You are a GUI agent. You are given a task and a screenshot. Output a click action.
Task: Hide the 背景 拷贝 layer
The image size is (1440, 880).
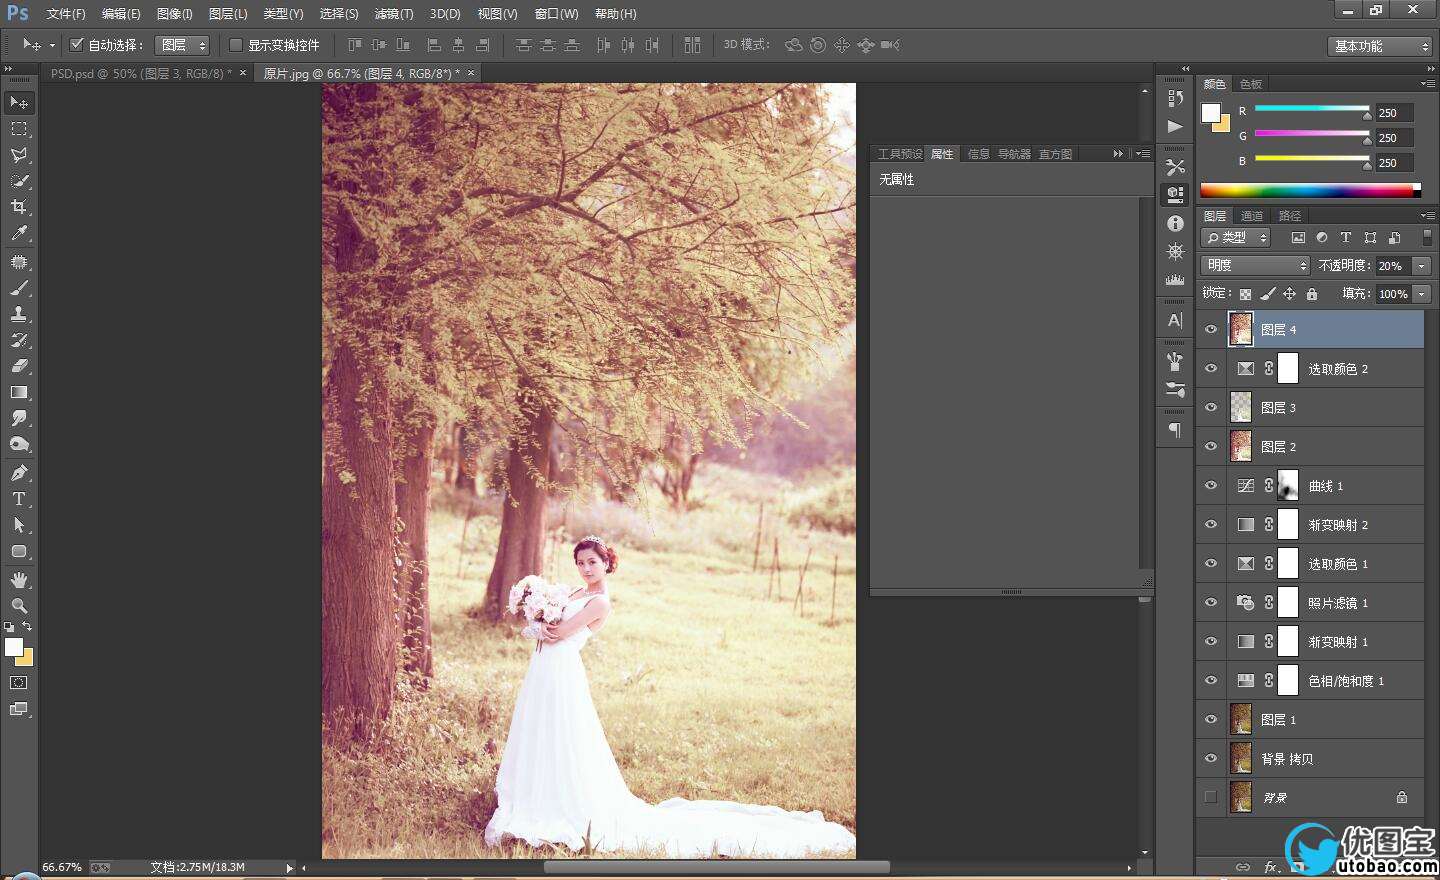tap(1211, 759)
